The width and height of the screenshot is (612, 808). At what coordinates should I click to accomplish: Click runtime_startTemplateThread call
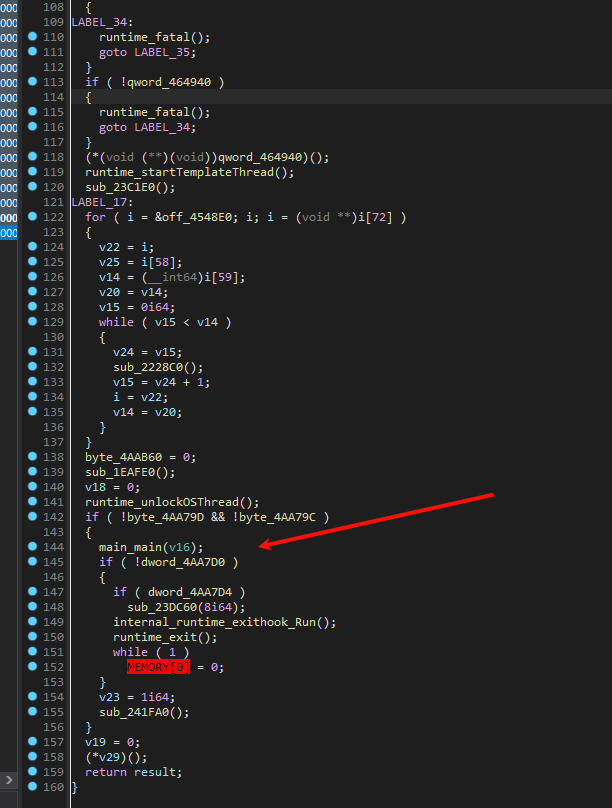tap(179, 172)
